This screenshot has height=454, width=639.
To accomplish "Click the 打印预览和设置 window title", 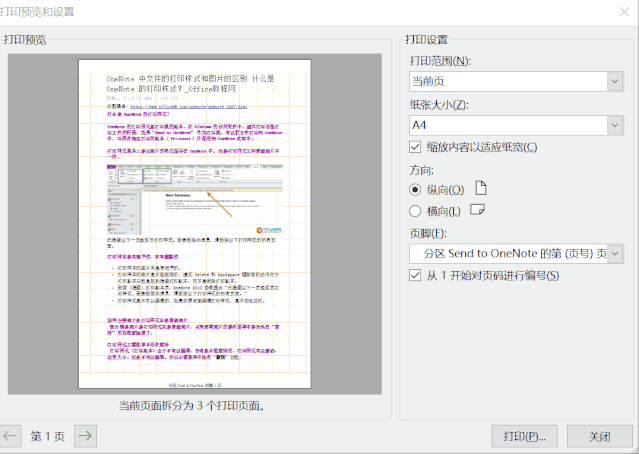I will coord(37,11).
